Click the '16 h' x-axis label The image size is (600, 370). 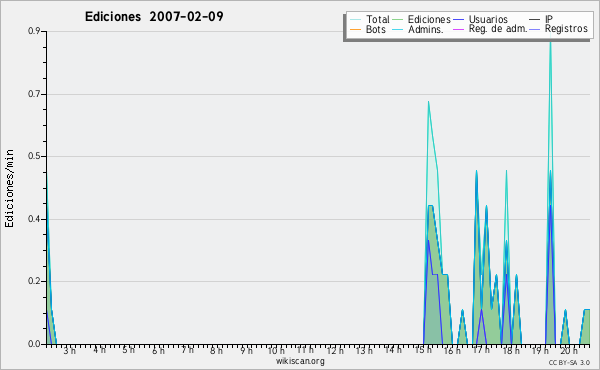(452, 350)
